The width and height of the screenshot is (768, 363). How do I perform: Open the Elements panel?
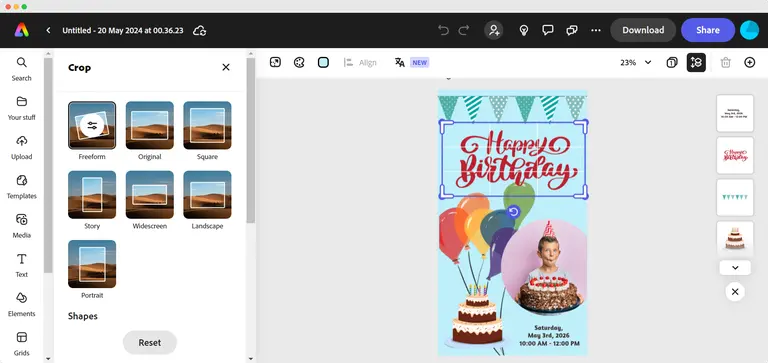click(x=22, y=304)
